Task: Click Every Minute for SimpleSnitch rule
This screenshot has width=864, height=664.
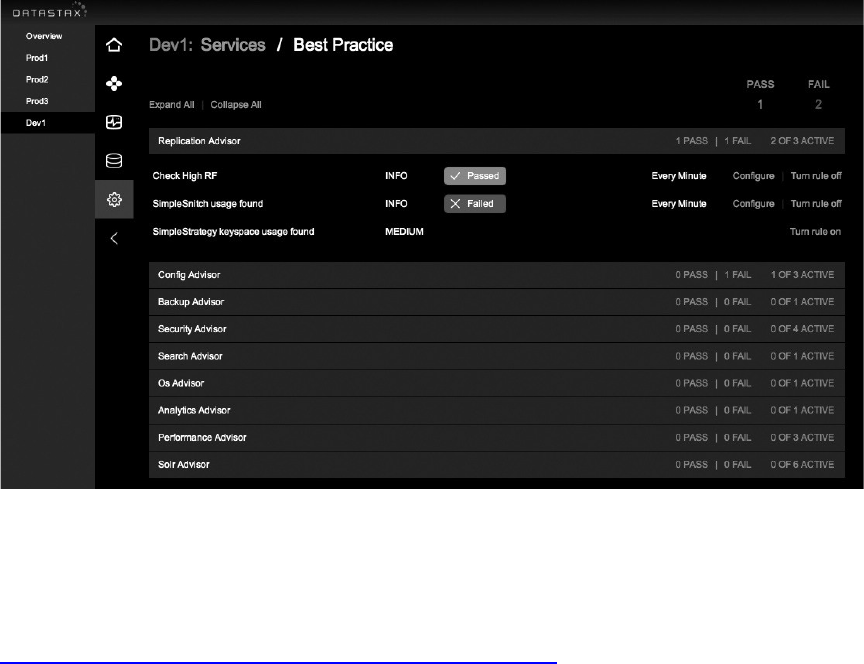Action: (x=679, y=203)
